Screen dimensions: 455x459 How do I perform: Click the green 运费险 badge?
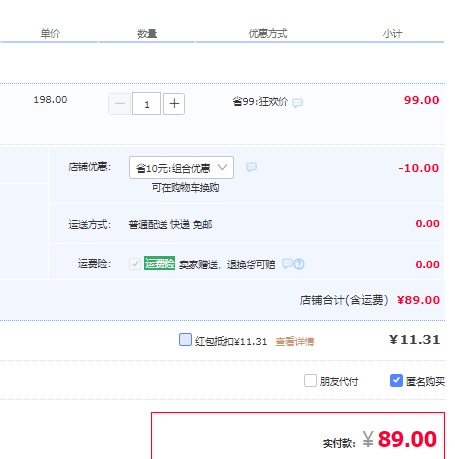[159, 263]
